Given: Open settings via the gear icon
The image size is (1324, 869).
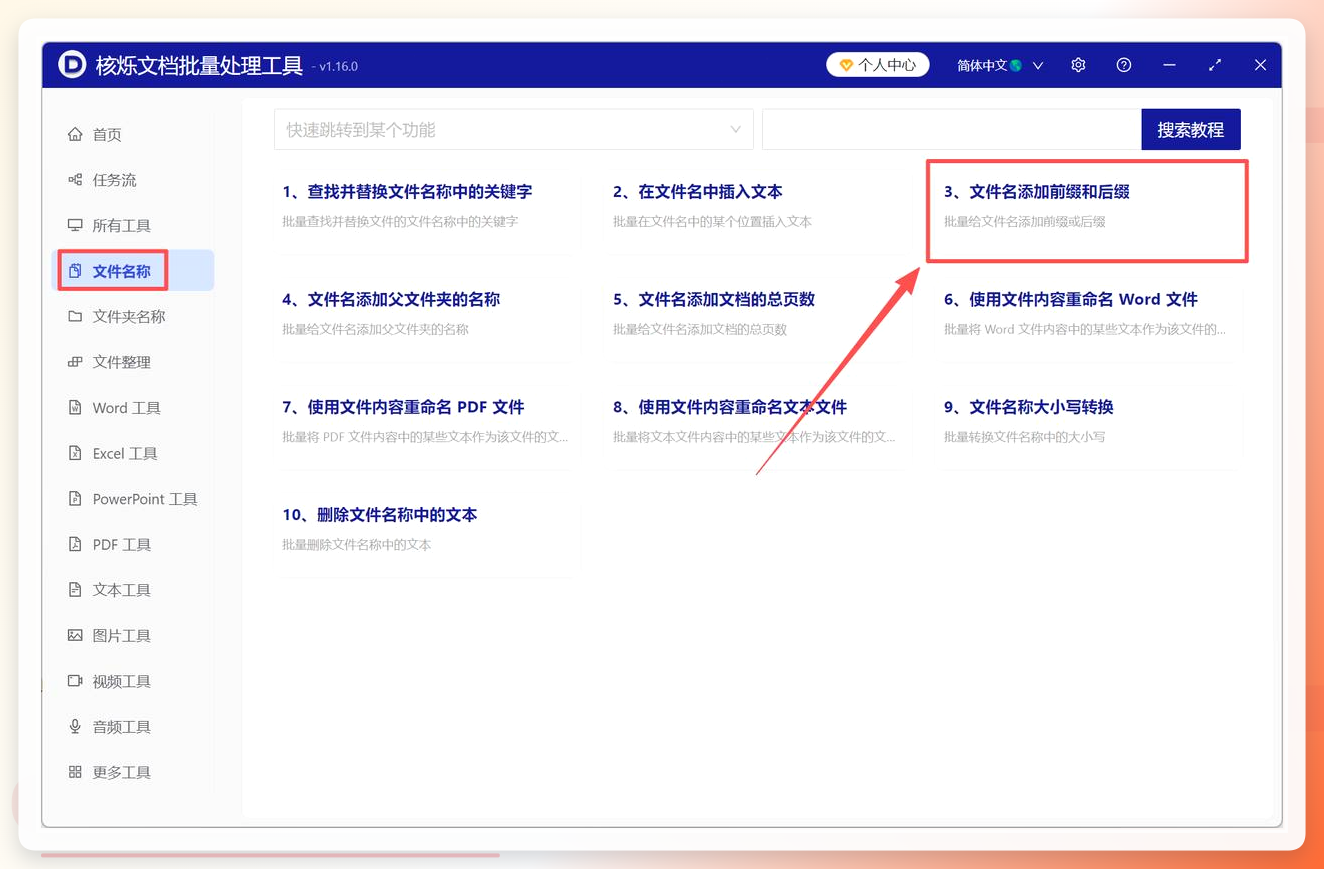Looking at the screenshot, I should pyautogui.click(x=1078, y=65).
